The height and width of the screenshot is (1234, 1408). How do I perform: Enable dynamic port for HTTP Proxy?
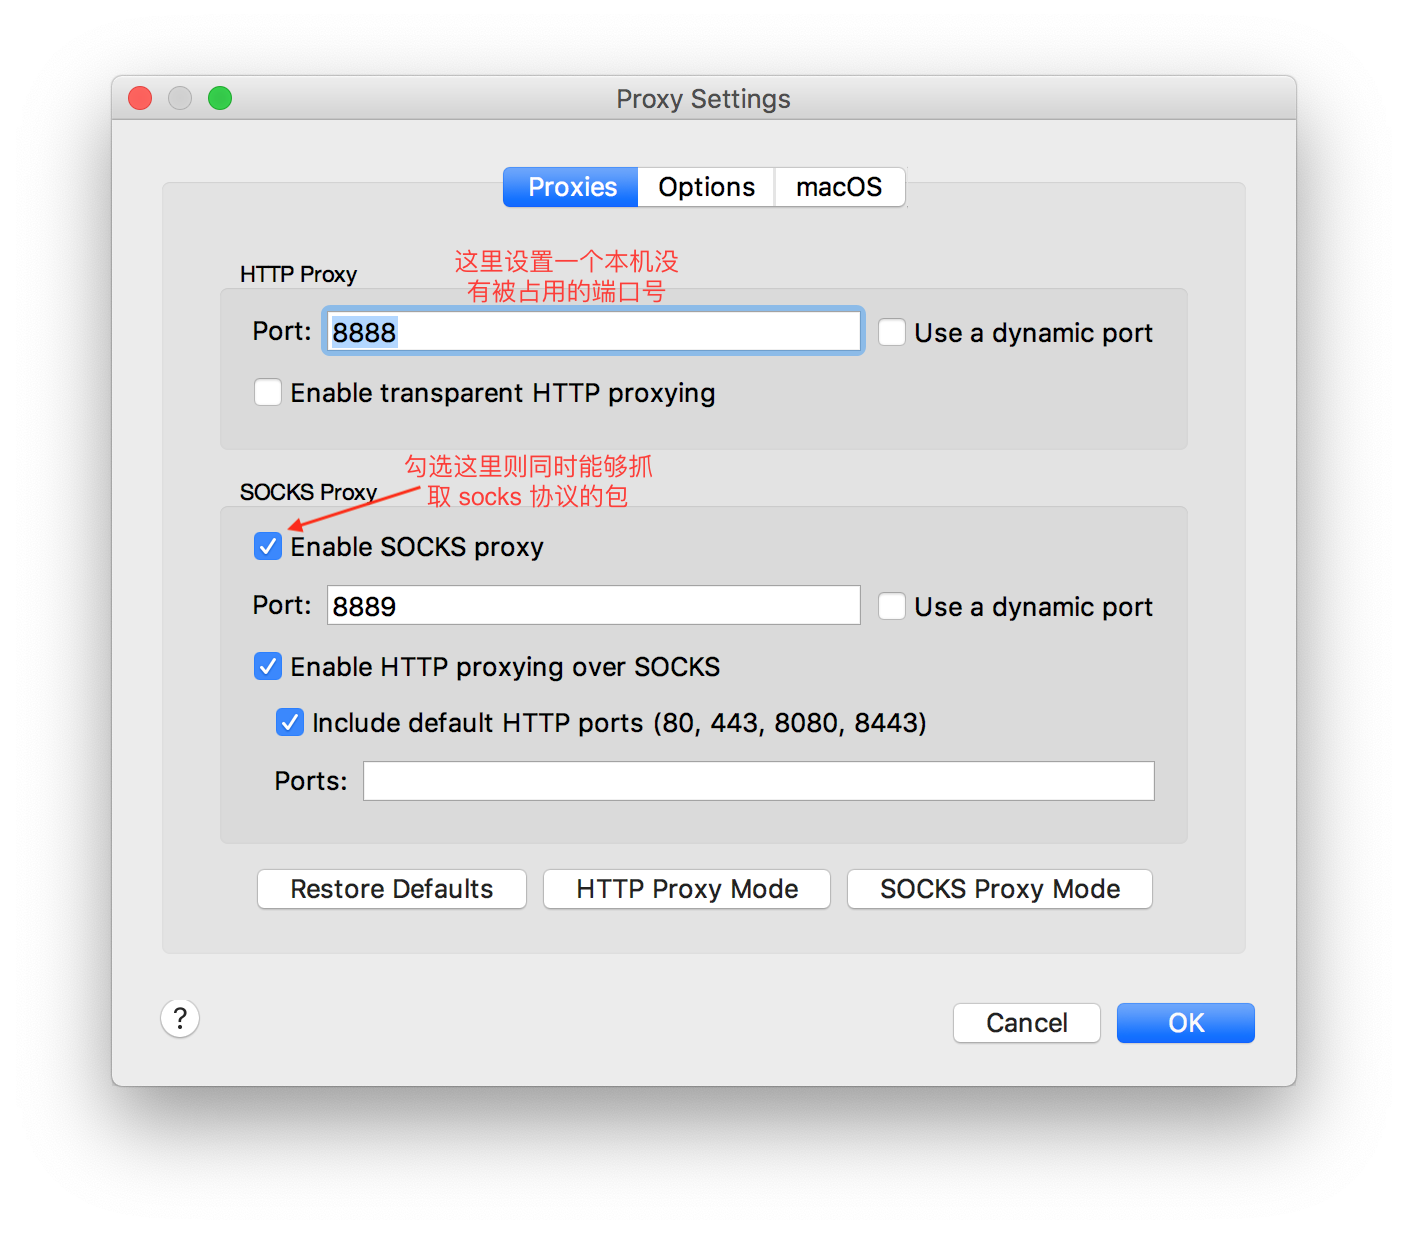(892, 332)
